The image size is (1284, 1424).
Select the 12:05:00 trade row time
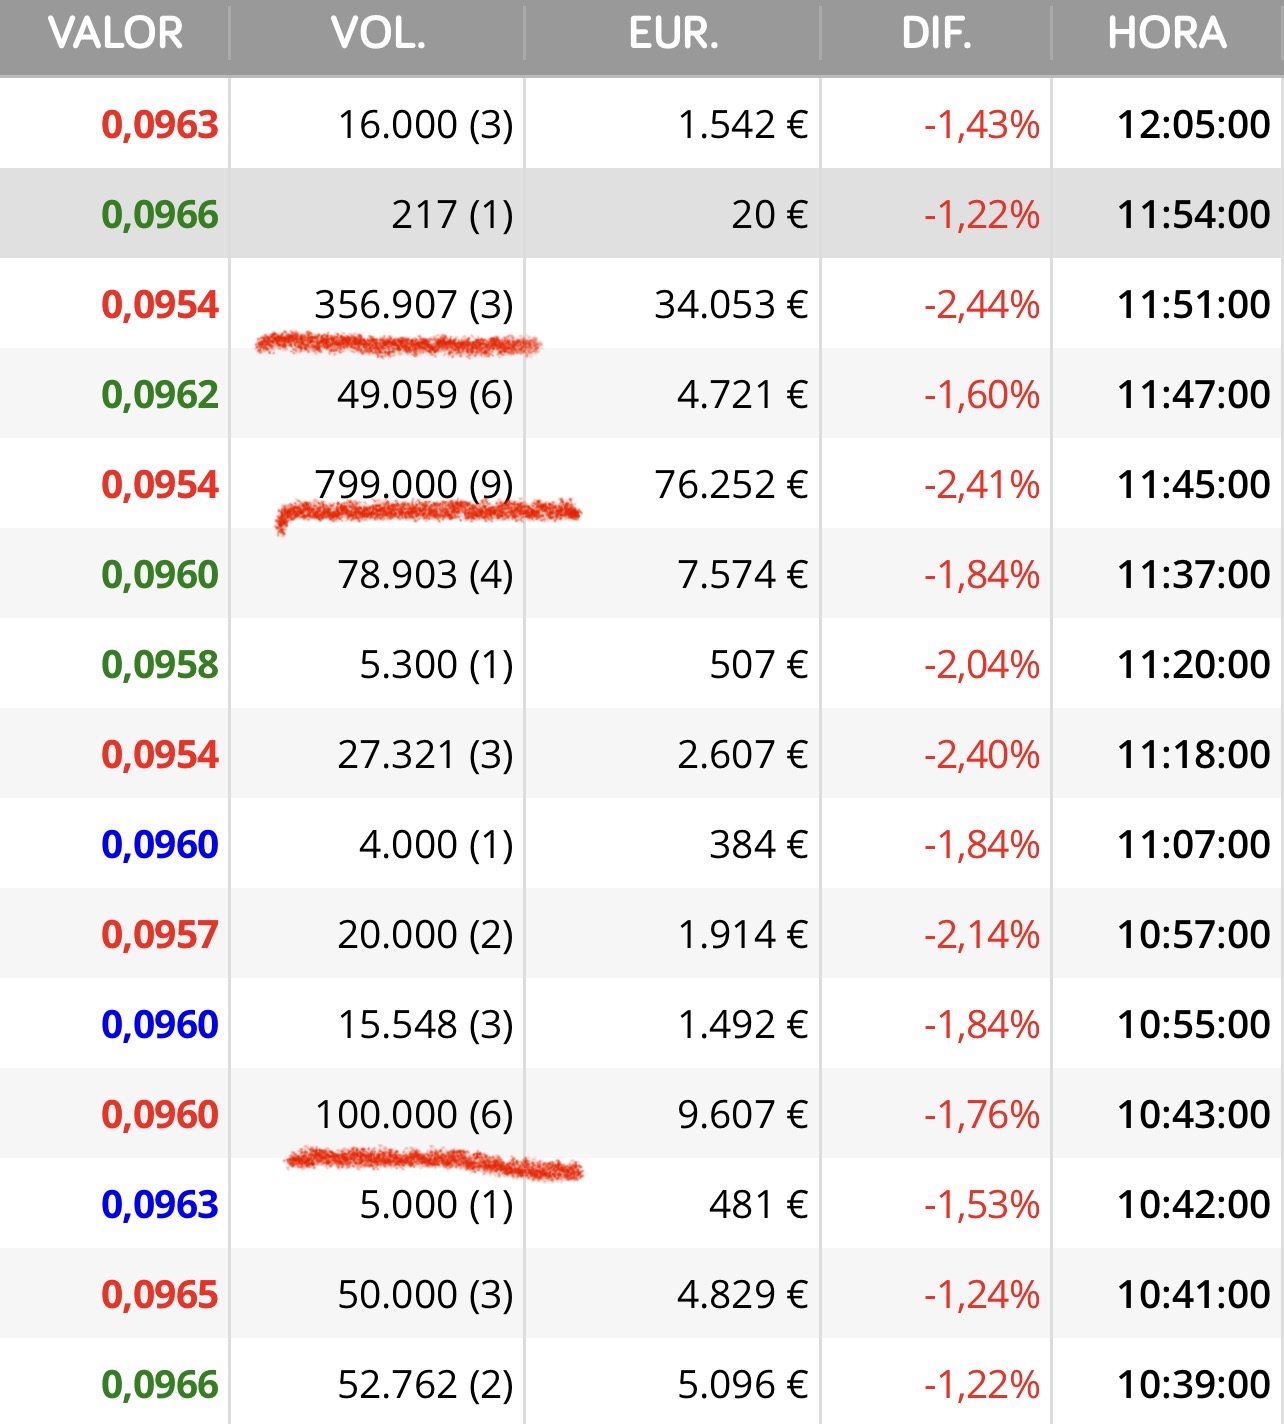1193,125
